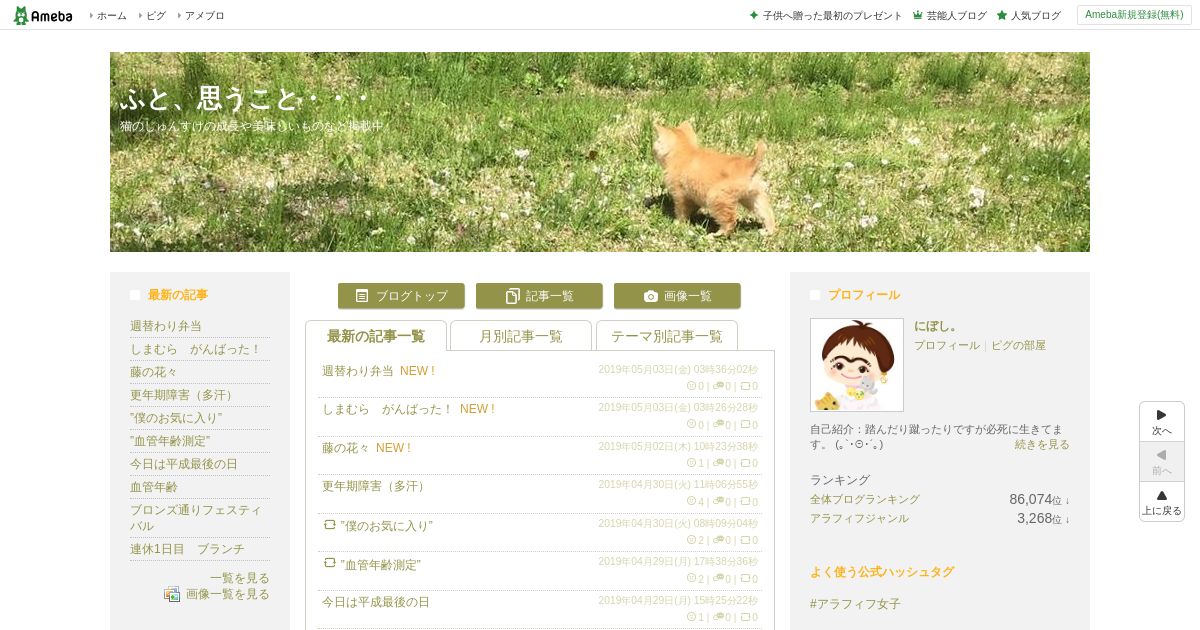Click sidebar link 藤の花々
The height and width of the screenshot is (630, 1200).
(x=154, y=372)
